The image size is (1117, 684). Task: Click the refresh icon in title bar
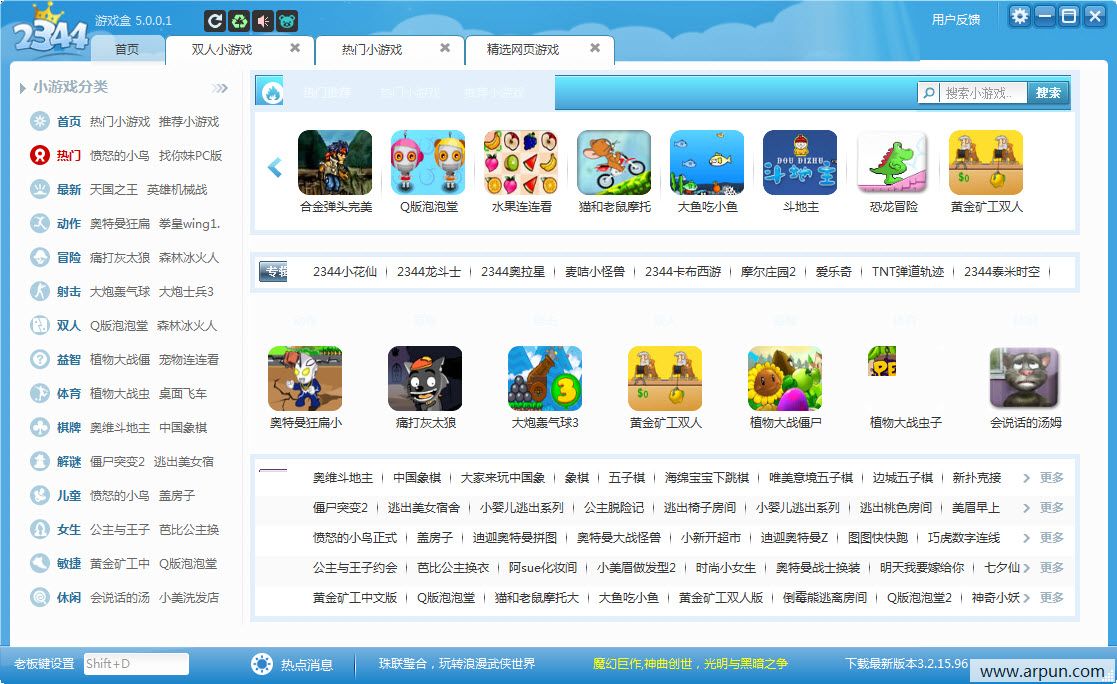tap(214, 21)
